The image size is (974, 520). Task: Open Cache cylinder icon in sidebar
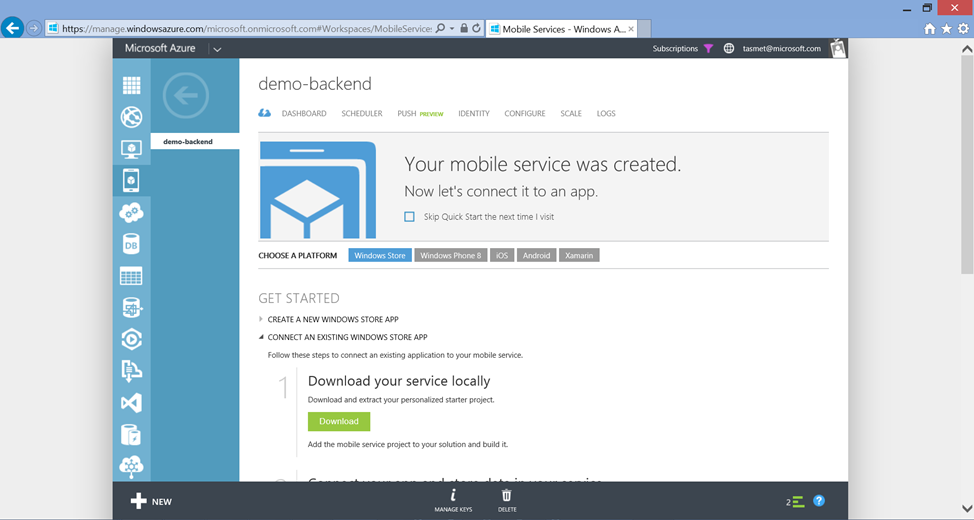(131, 435)
